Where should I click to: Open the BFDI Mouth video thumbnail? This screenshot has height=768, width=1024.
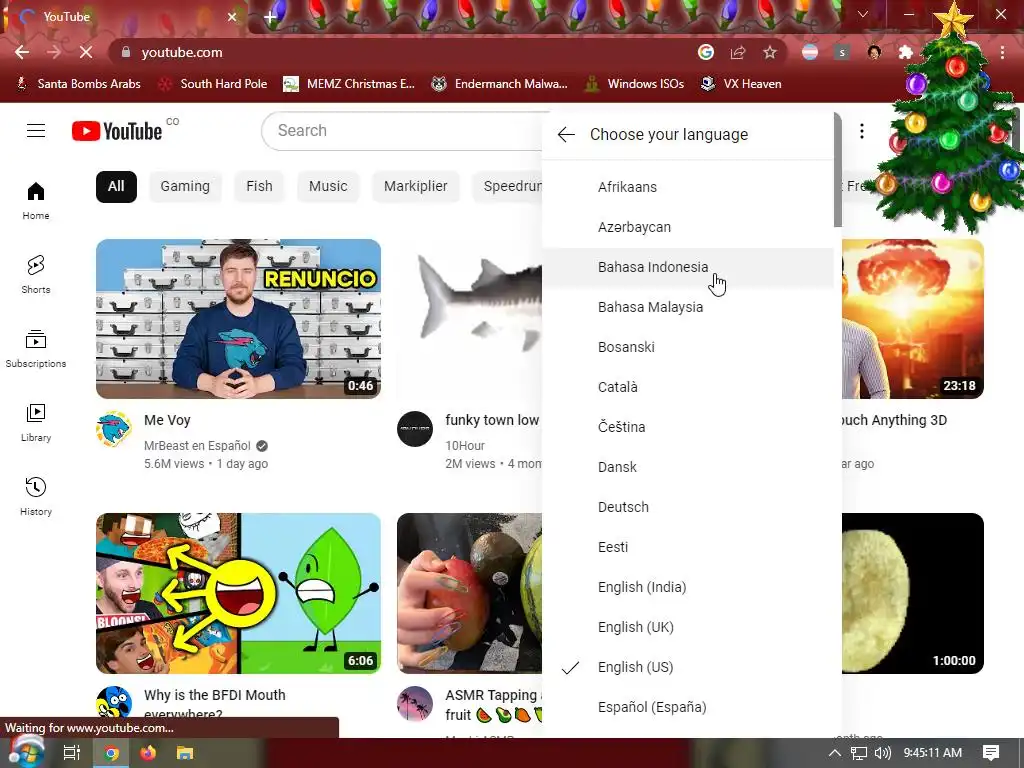click(x=238, y=593)
